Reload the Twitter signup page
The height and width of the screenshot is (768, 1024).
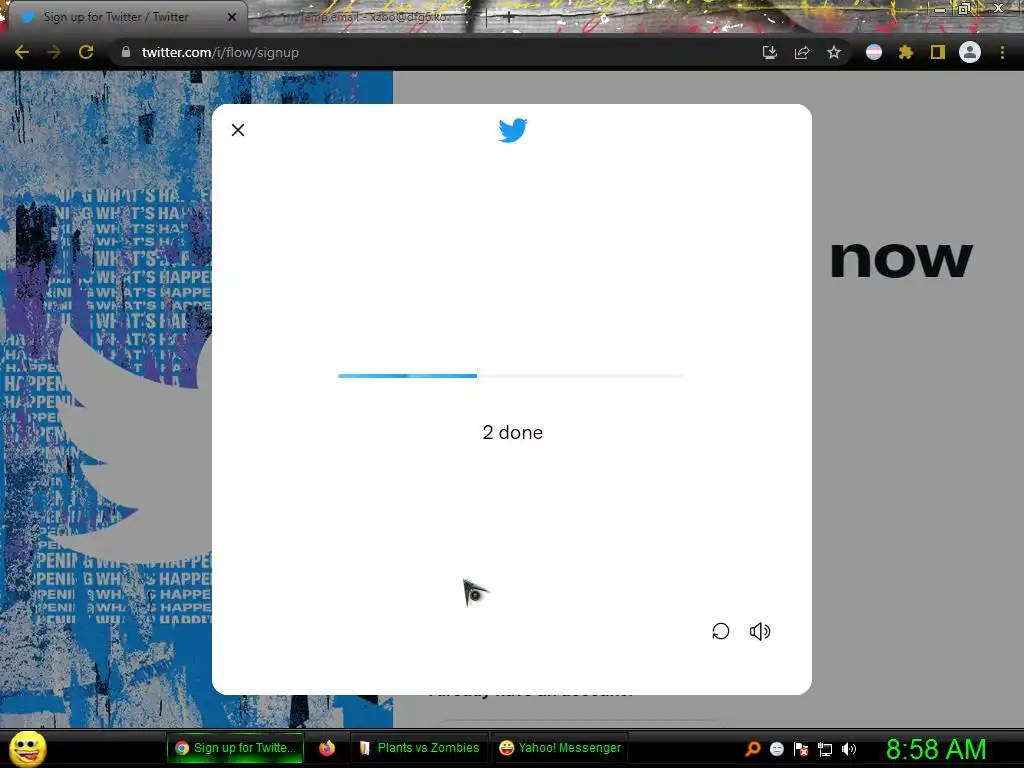[86, 52]
